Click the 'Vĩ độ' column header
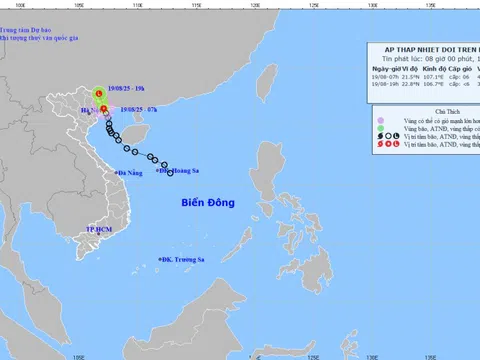 click(410, 69)
